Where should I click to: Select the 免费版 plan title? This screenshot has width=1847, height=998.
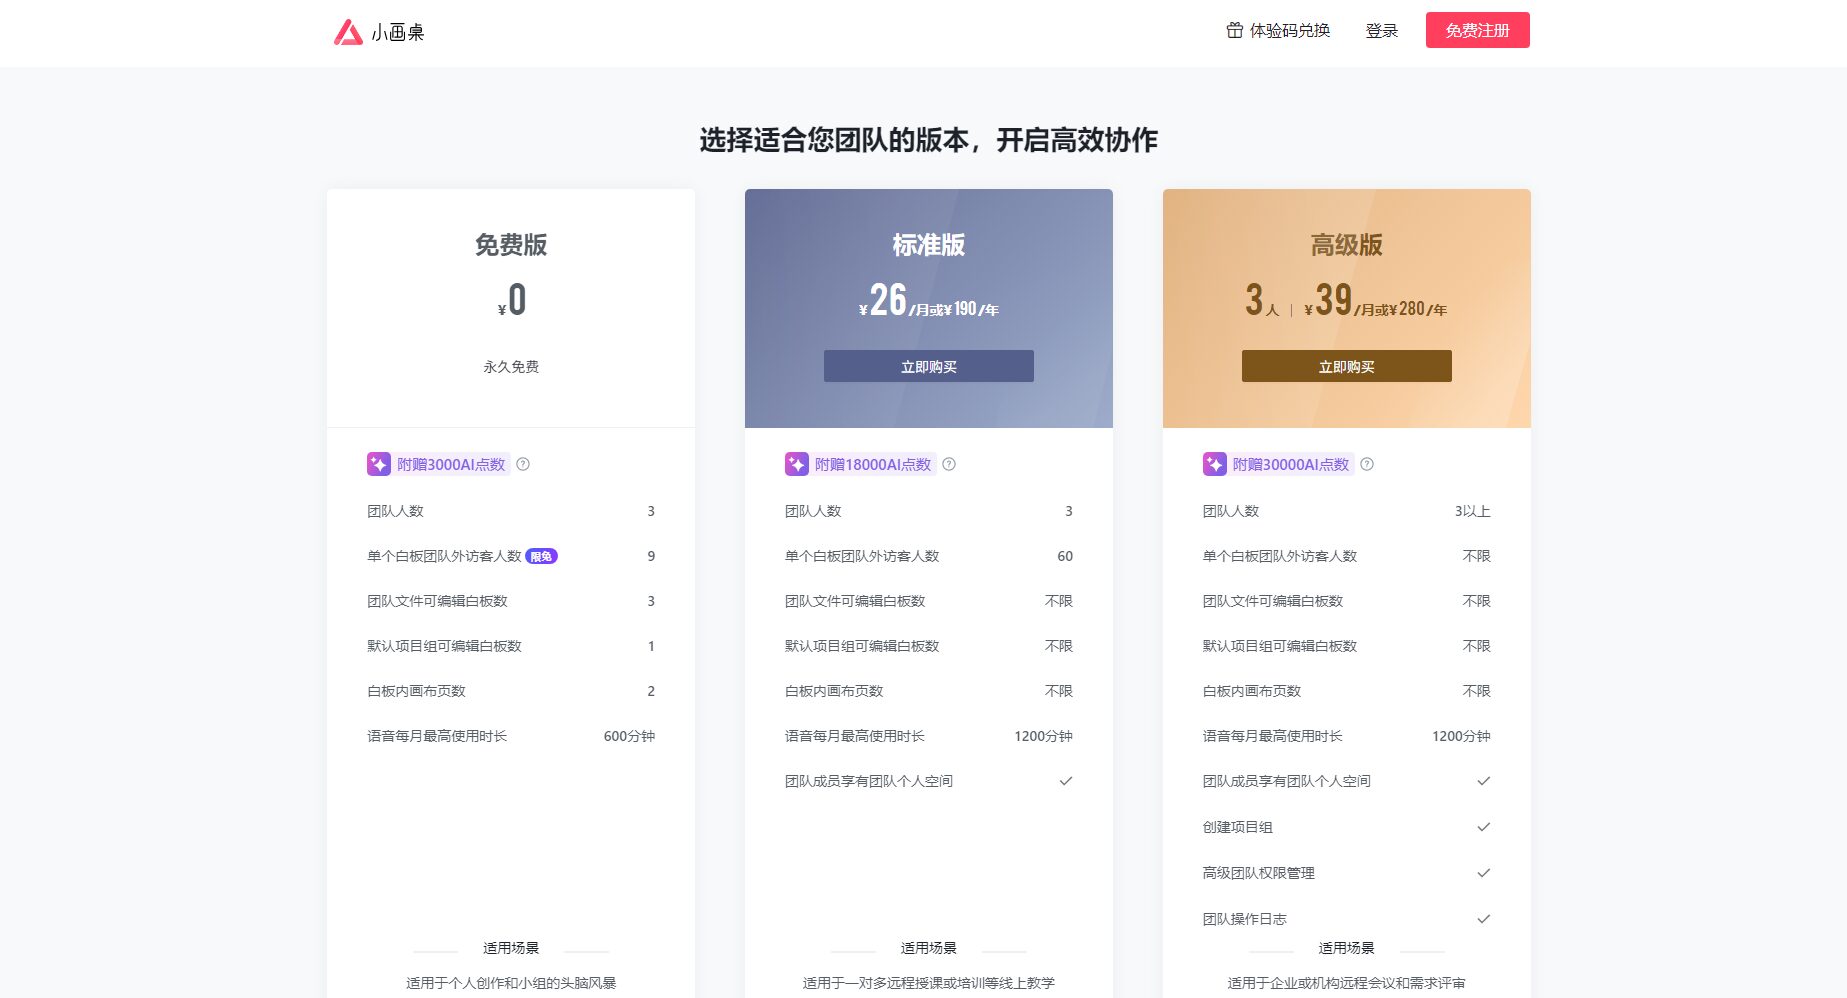pyautogui.click(x=511, y=245)
